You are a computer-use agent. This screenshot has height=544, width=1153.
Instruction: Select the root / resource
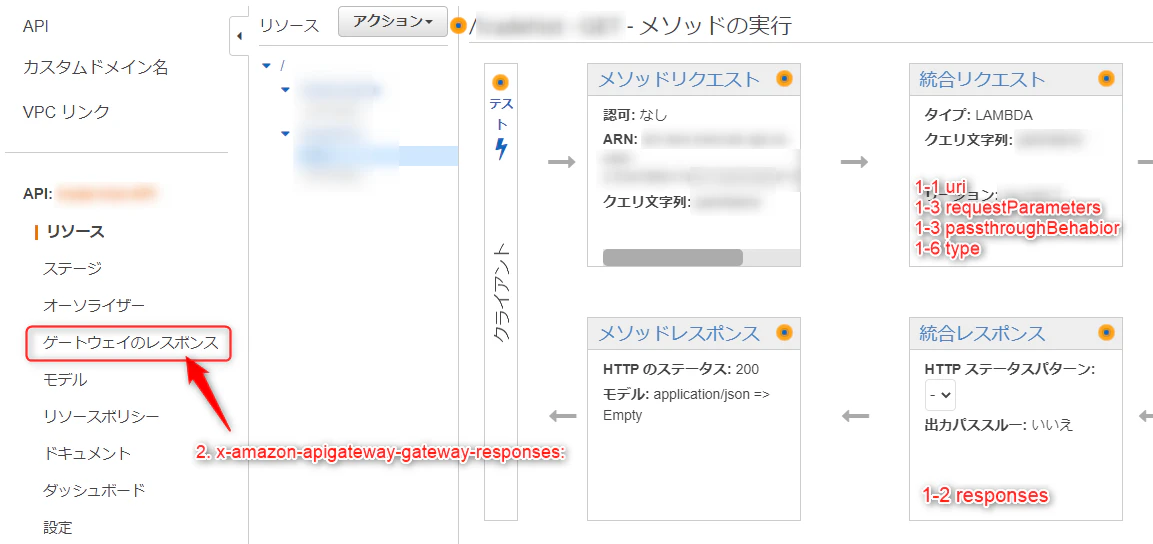point(283,65)
